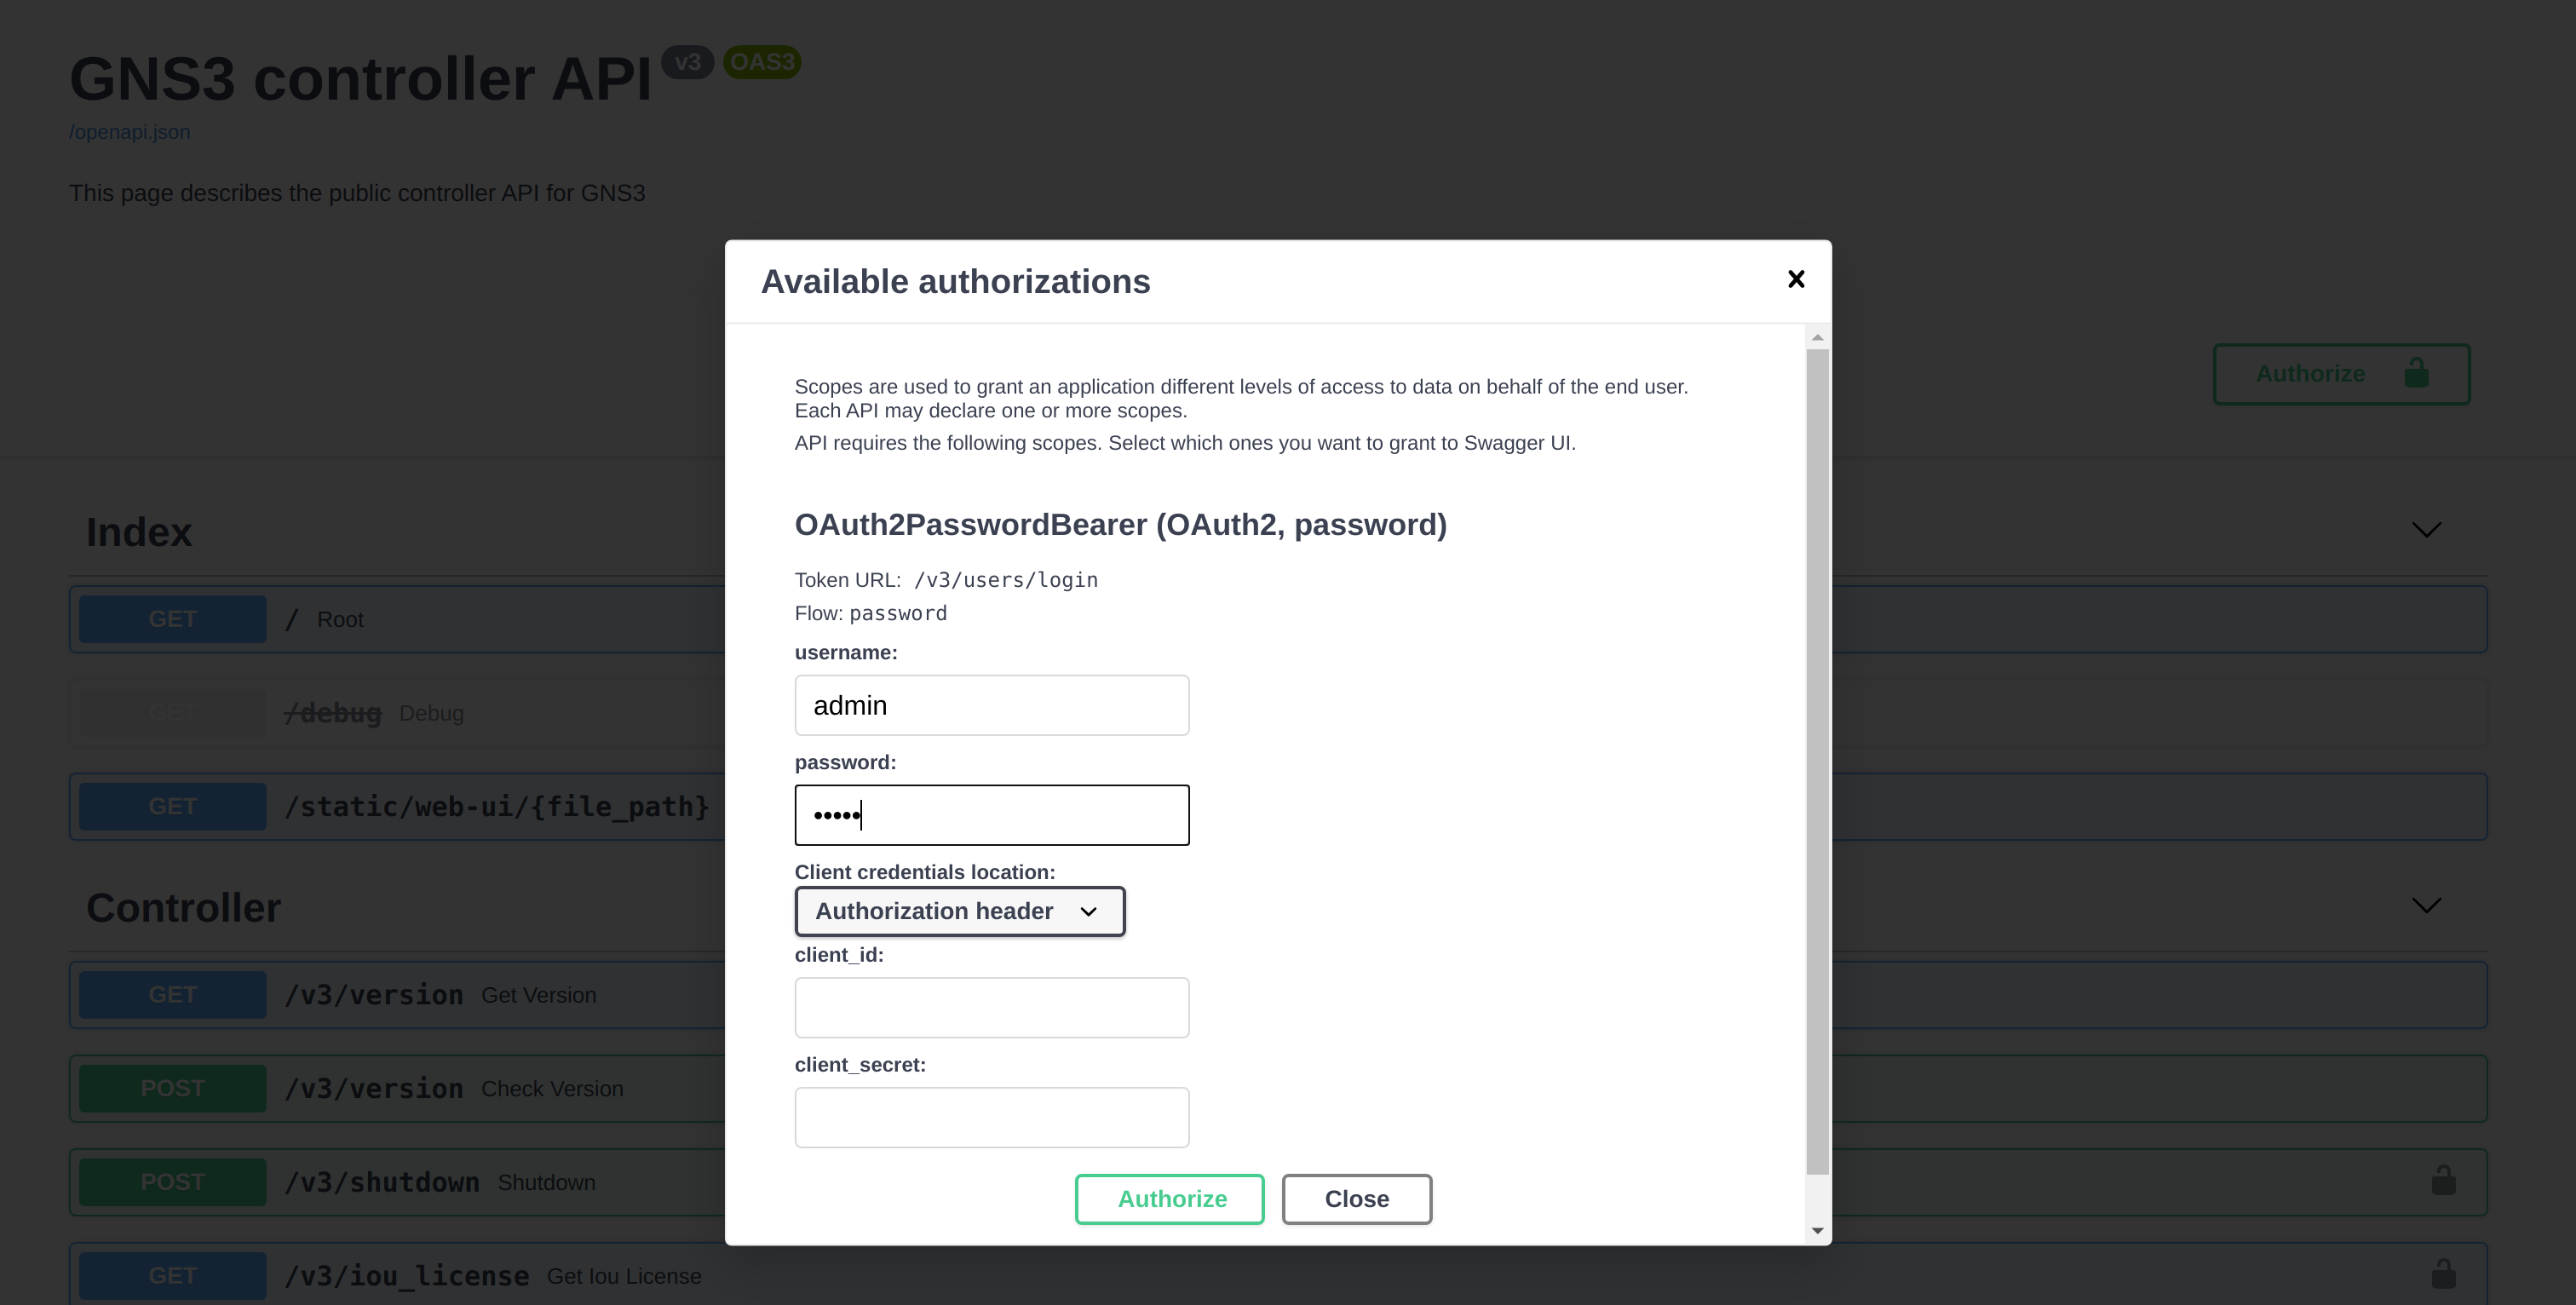The height and width of the screenshot is (1305, 2576).
Task: Focus the password input field
Action: coord(991,815)
